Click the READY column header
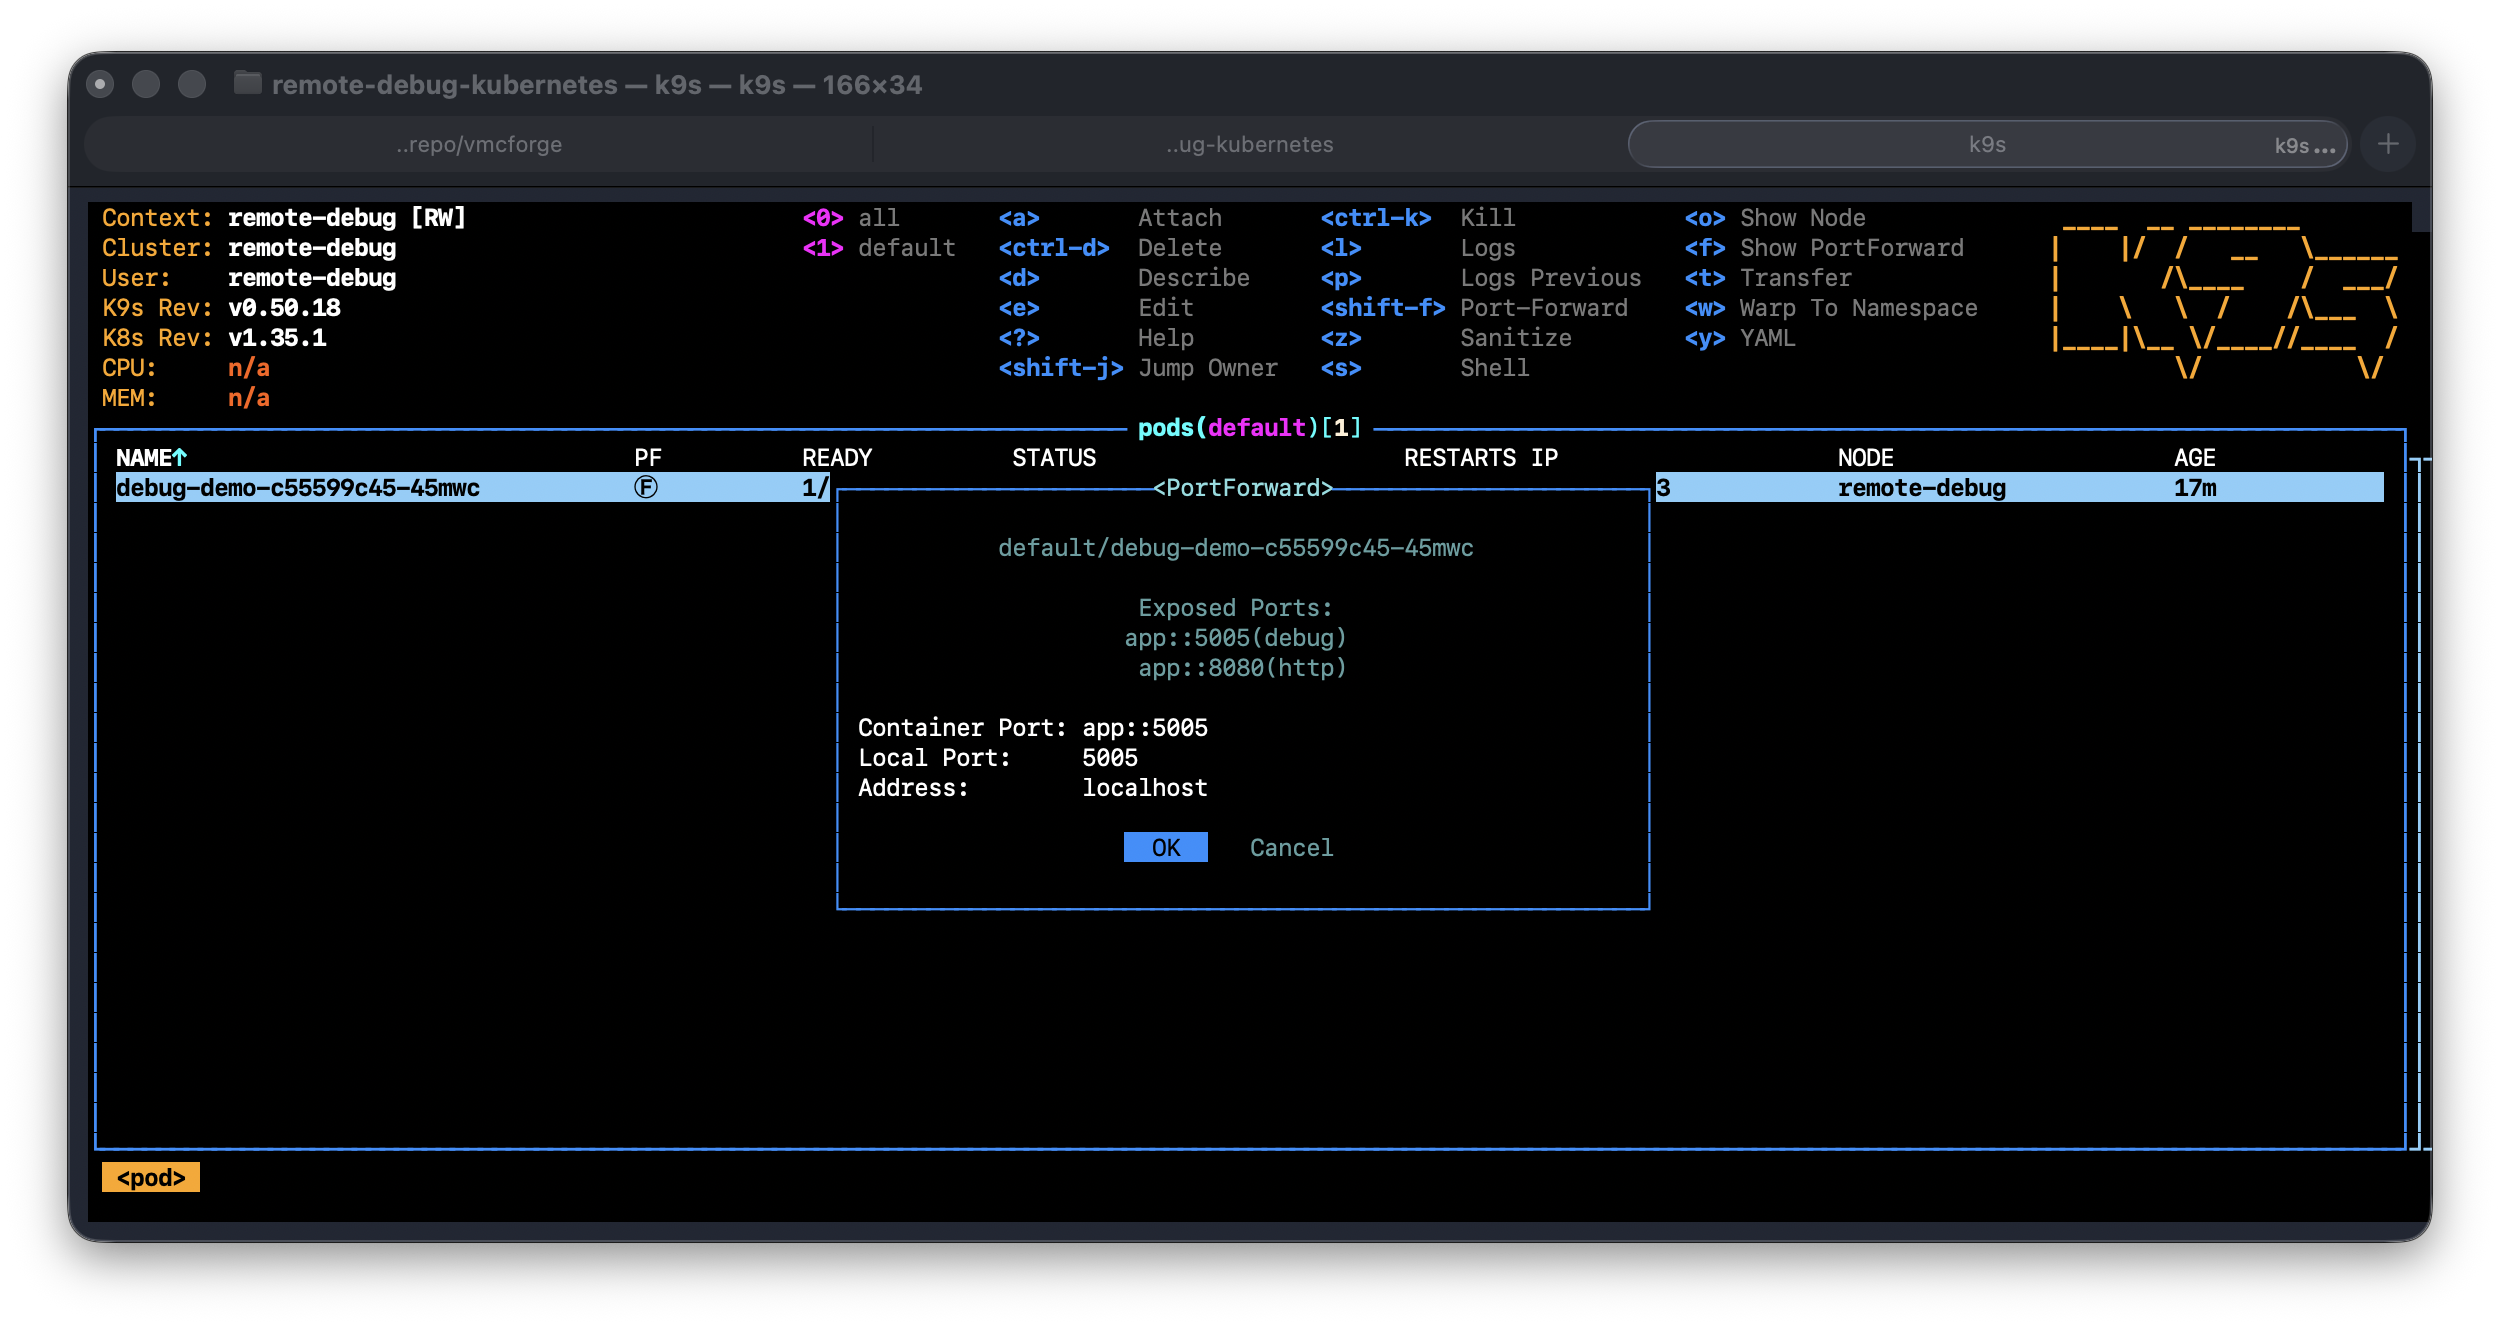The image size is (2500, 1326). [x=837, y=457]
